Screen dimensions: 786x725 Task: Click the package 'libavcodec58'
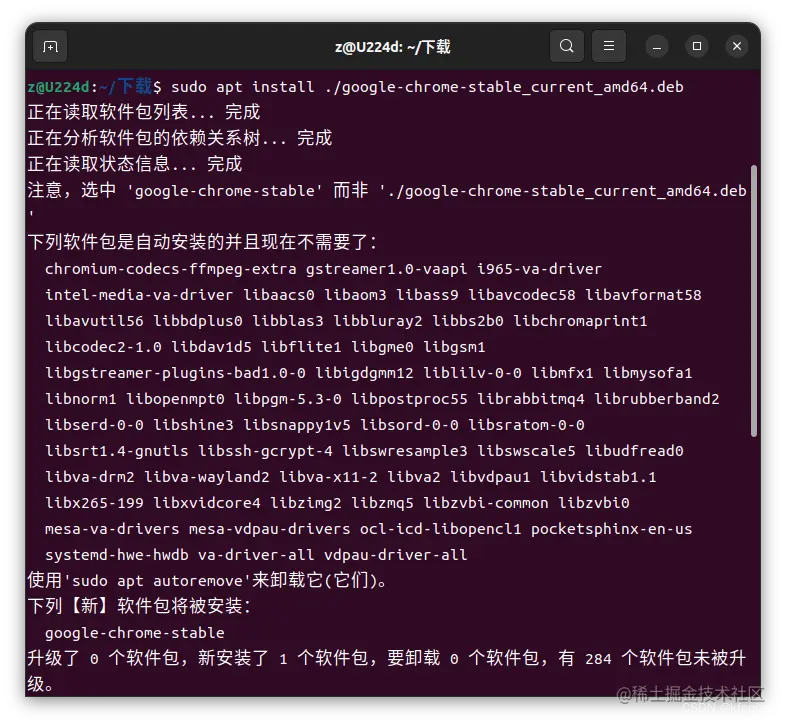pos(522,295)
